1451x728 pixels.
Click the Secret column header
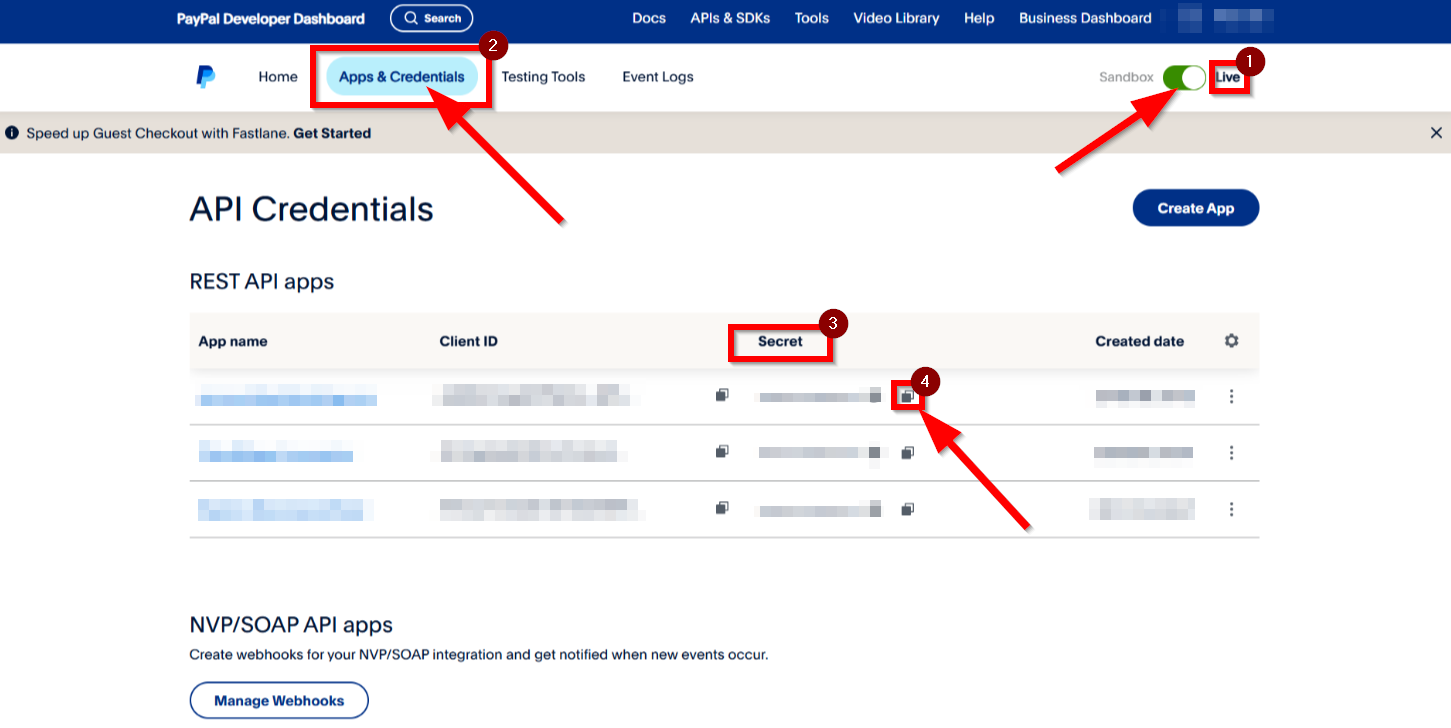[x=780, y=341]
